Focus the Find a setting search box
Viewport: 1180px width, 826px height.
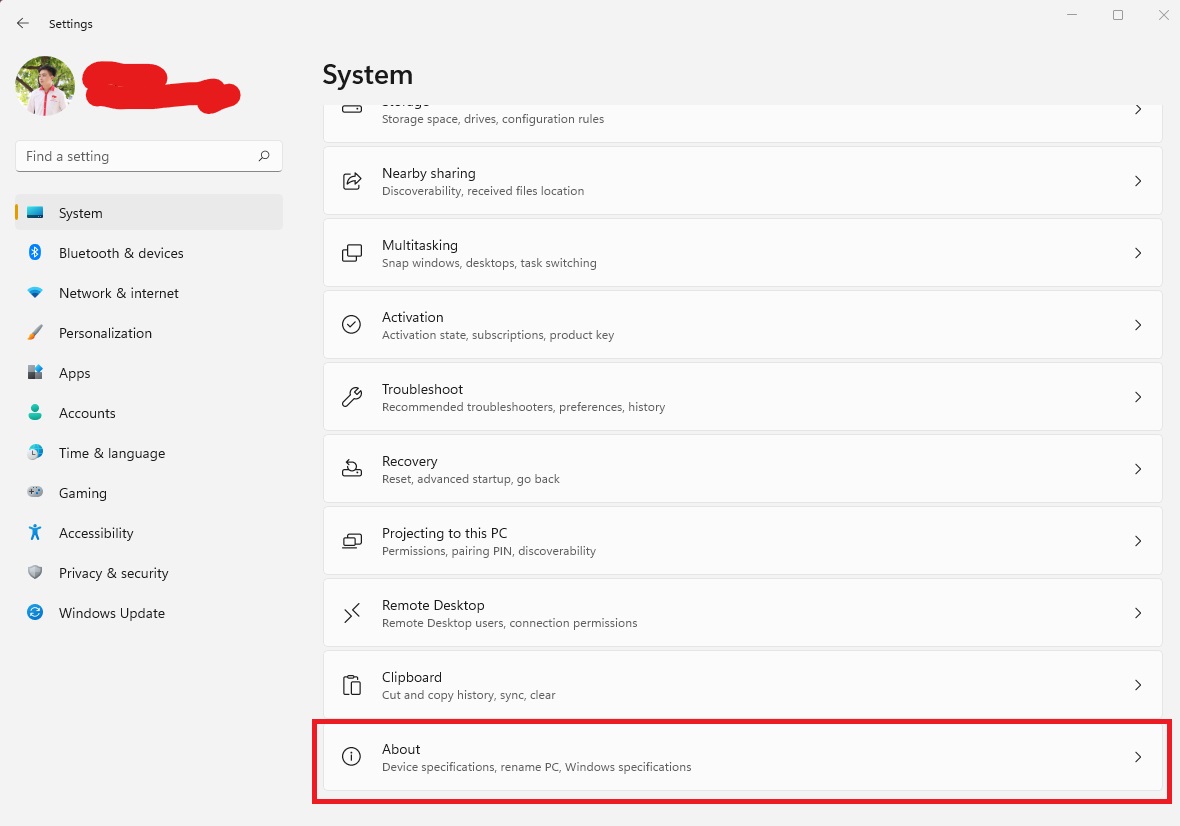pos(135,156)
